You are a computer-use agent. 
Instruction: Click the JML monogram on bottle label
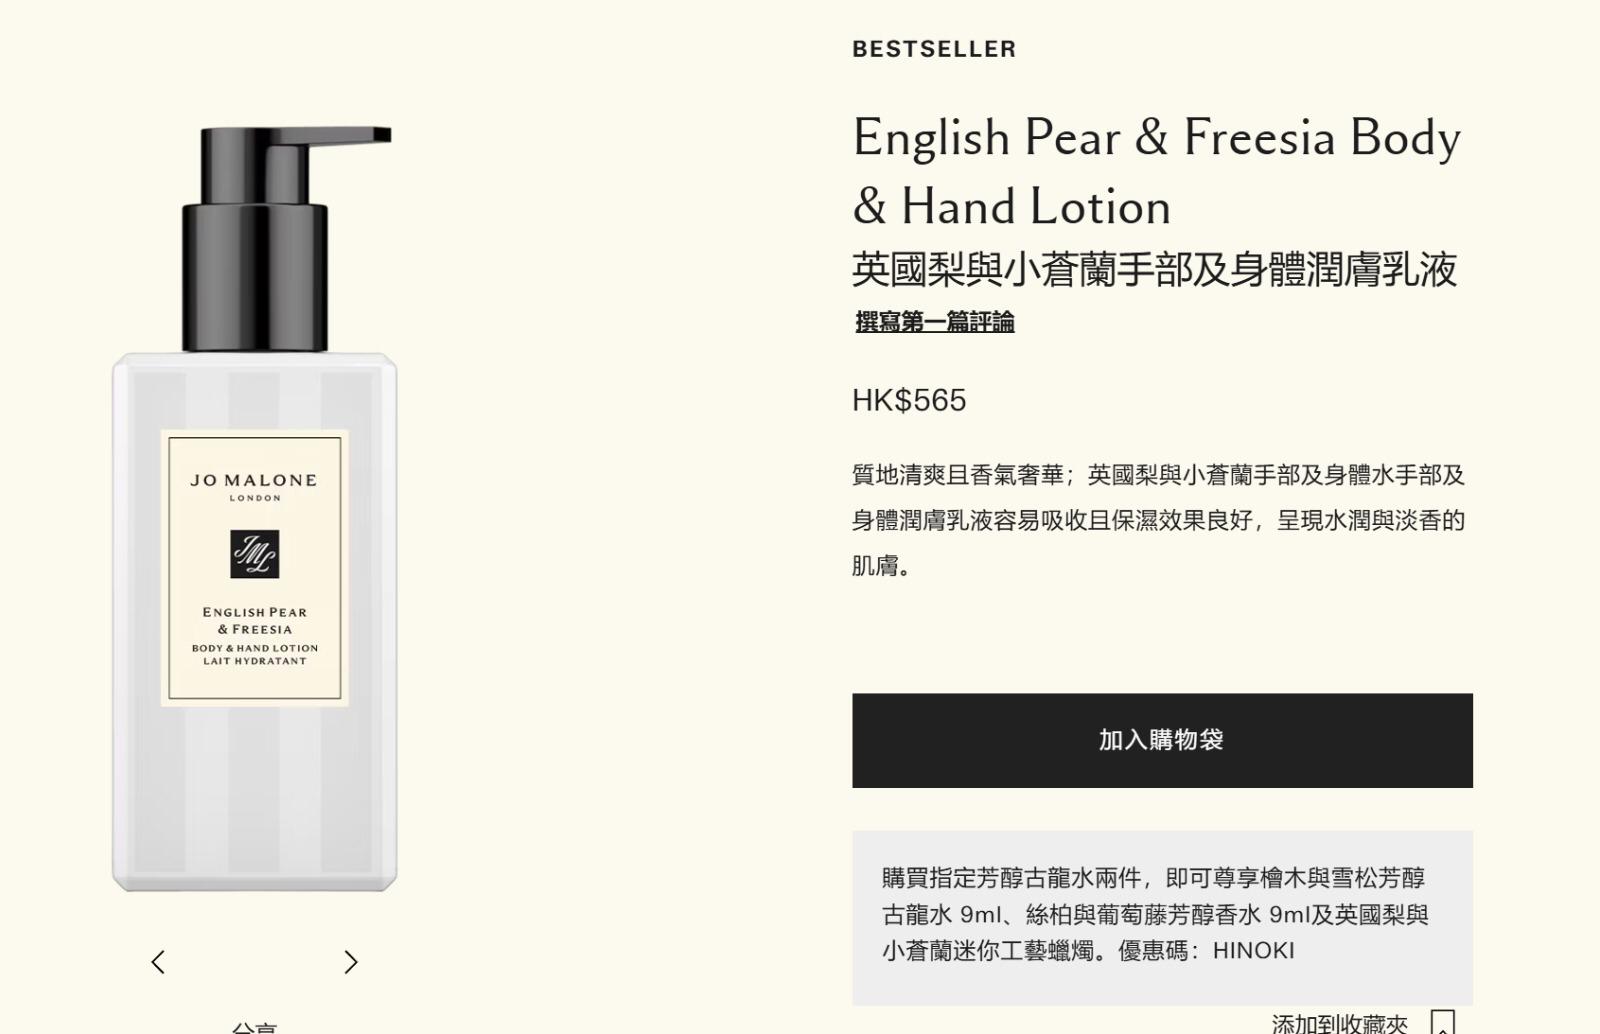click(255, 554)
